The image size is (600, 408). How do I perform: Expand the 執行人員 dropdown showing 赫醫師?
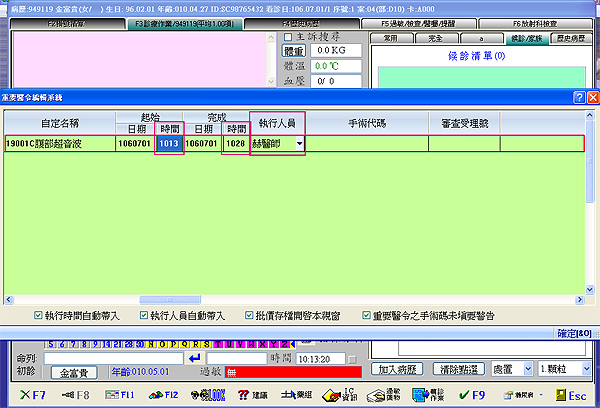(x=298, y=144)
